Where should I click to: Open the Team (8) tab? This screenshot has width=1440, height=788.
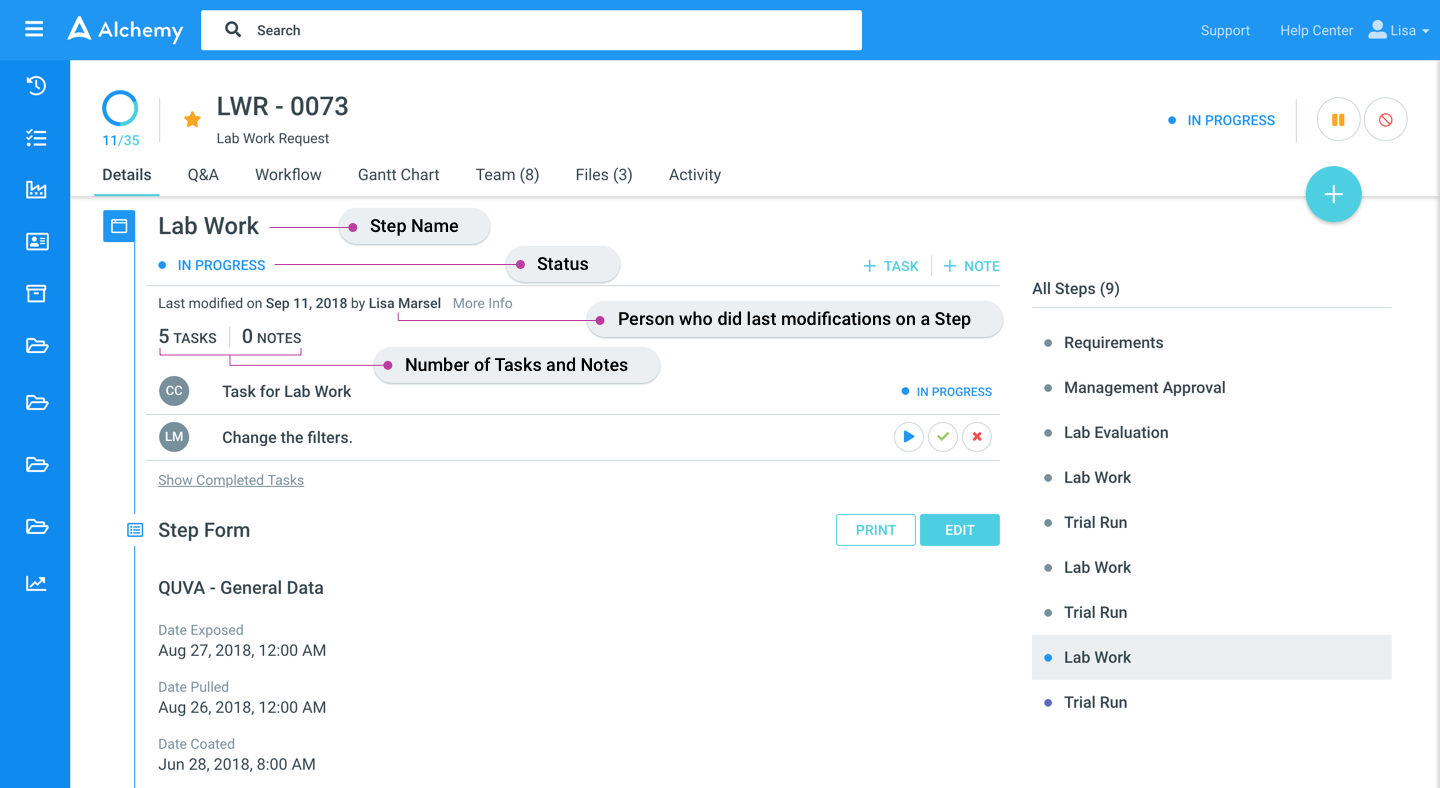click(x=508, y=175)
